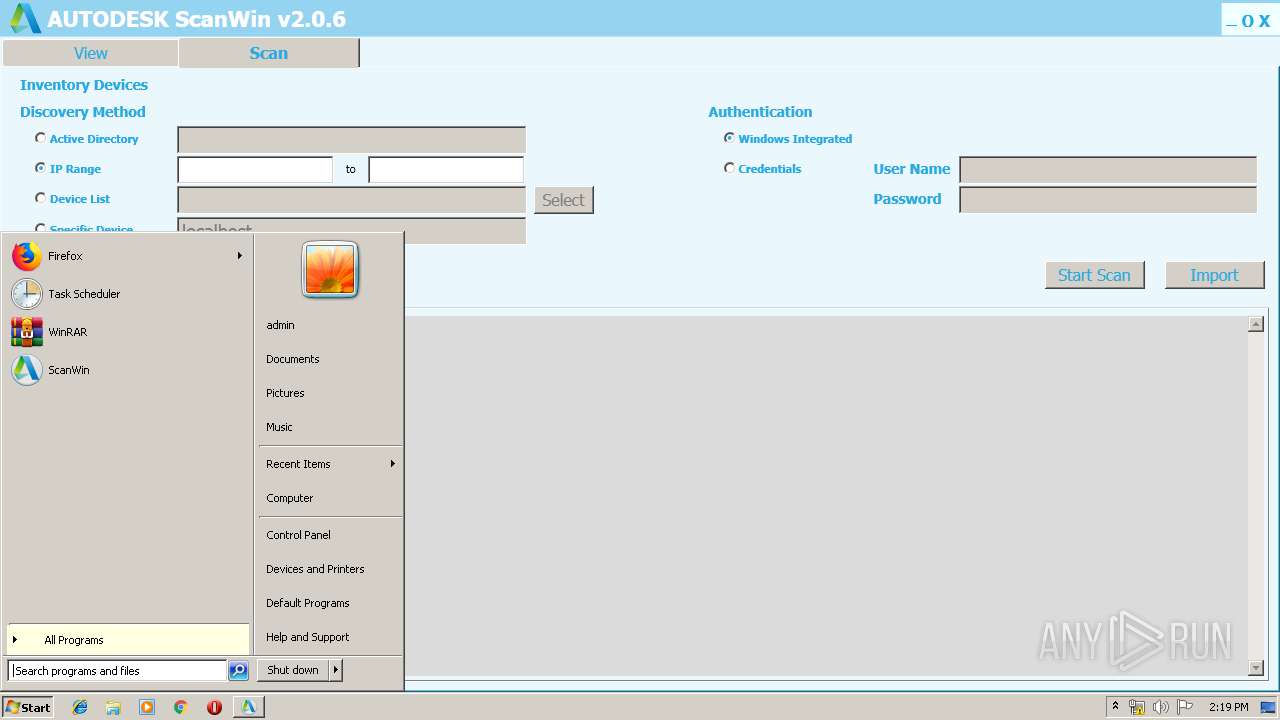The height and width of the screenshot is (720, 1280).
Task: Click the network tray icon
Action: tap(1137, 707)
